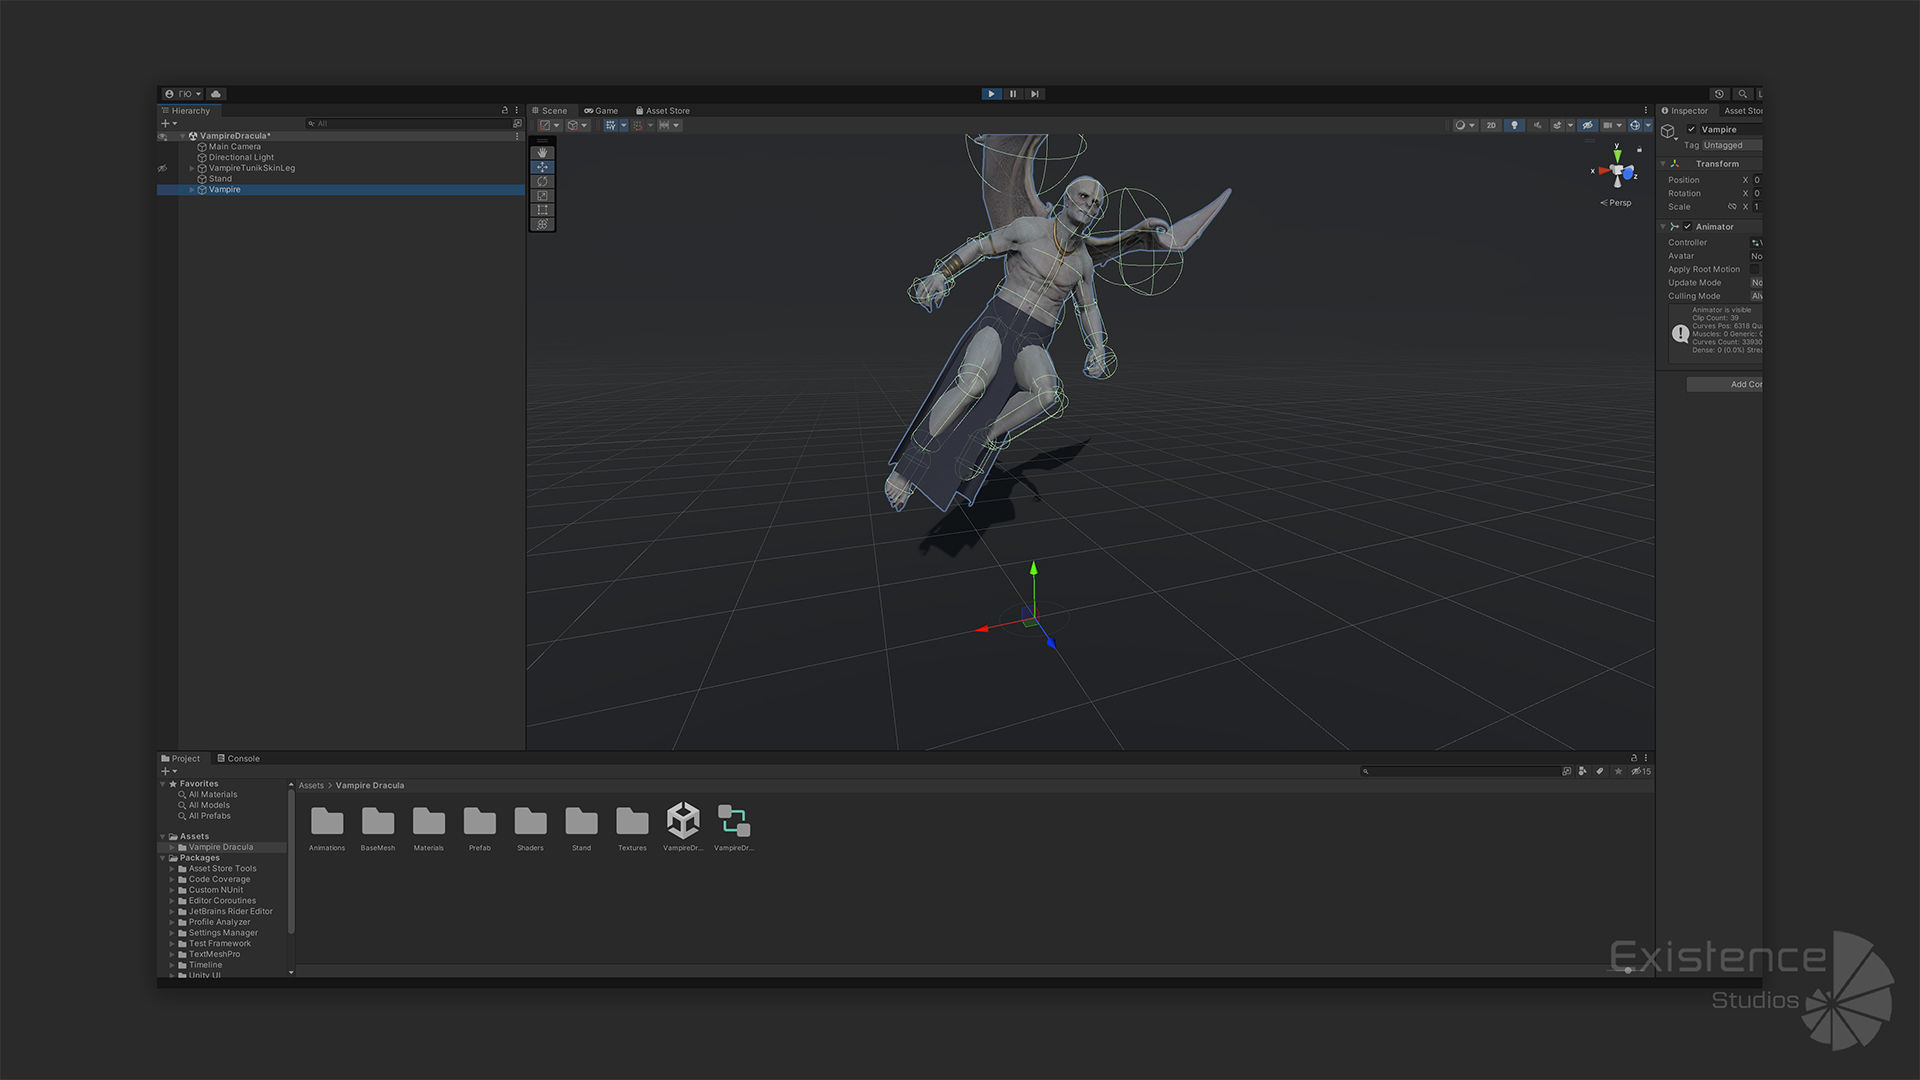Collapse the Transform component section
Screen dimensions: 1920x1080
1663,164
